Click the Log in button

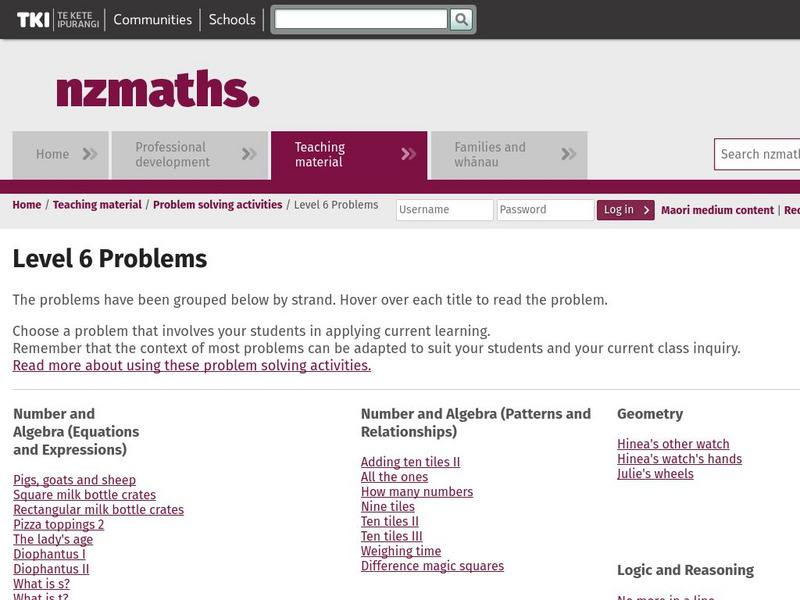(x=626, y=210)
